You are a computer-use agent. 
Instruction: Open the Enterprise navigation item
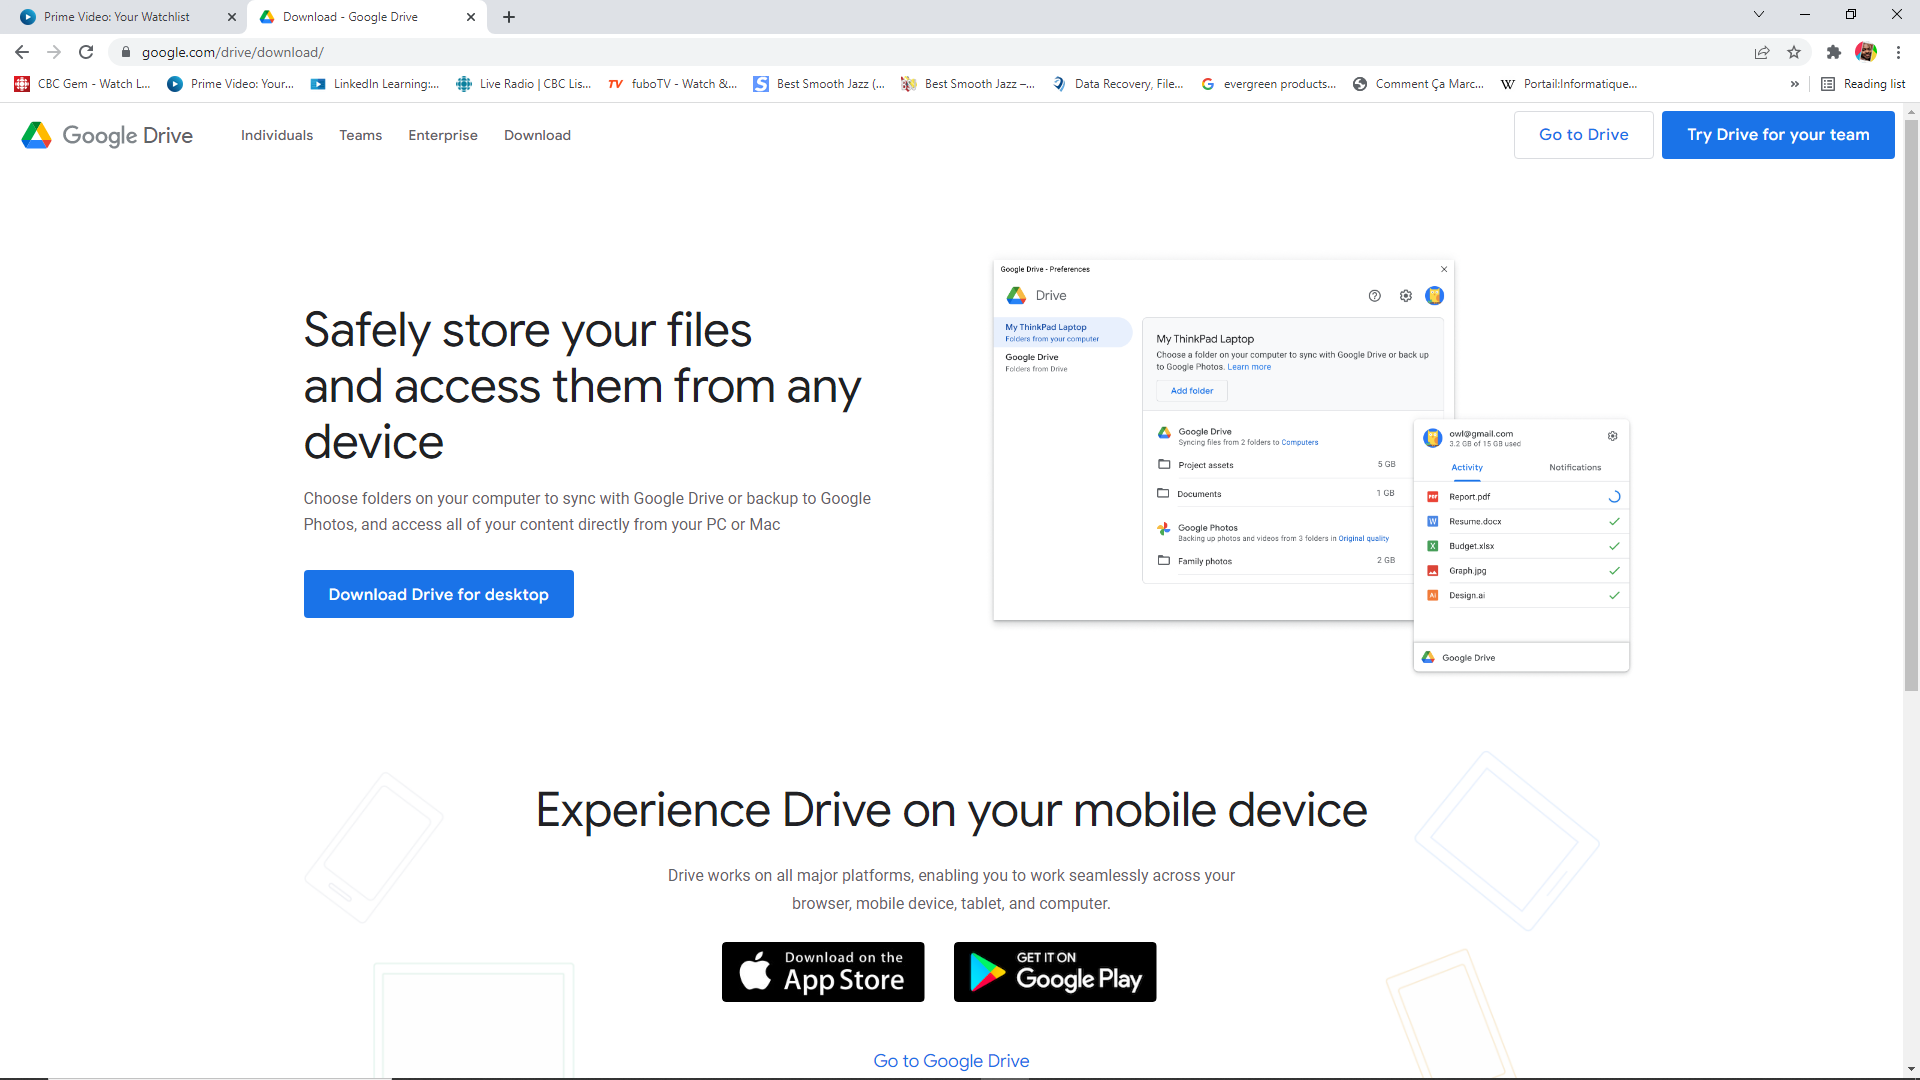pyautogui.click(x=443, y=135)
